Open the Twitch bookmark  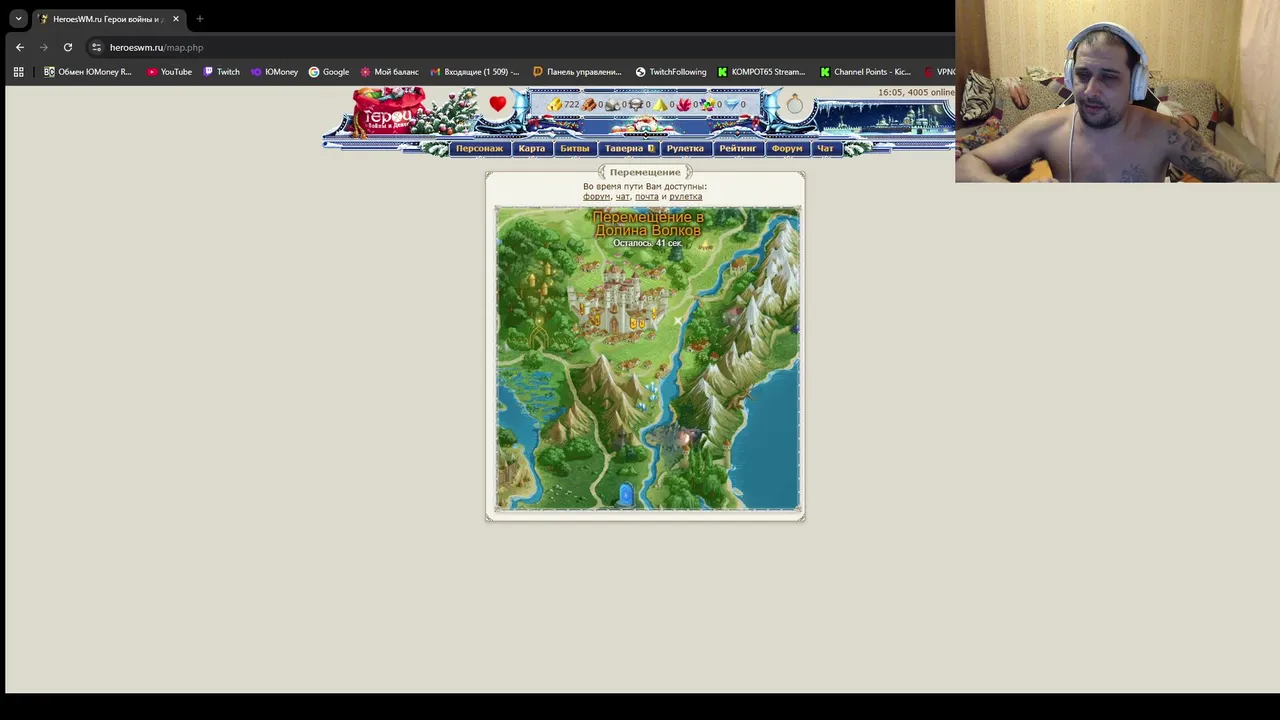[222, 72]
